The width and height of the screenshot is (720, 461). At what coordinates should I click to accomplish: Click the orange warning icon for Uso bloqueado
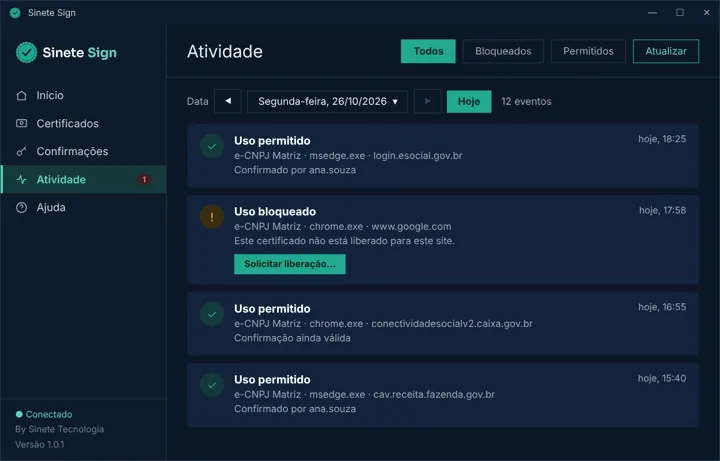click(x=212, y=217)
